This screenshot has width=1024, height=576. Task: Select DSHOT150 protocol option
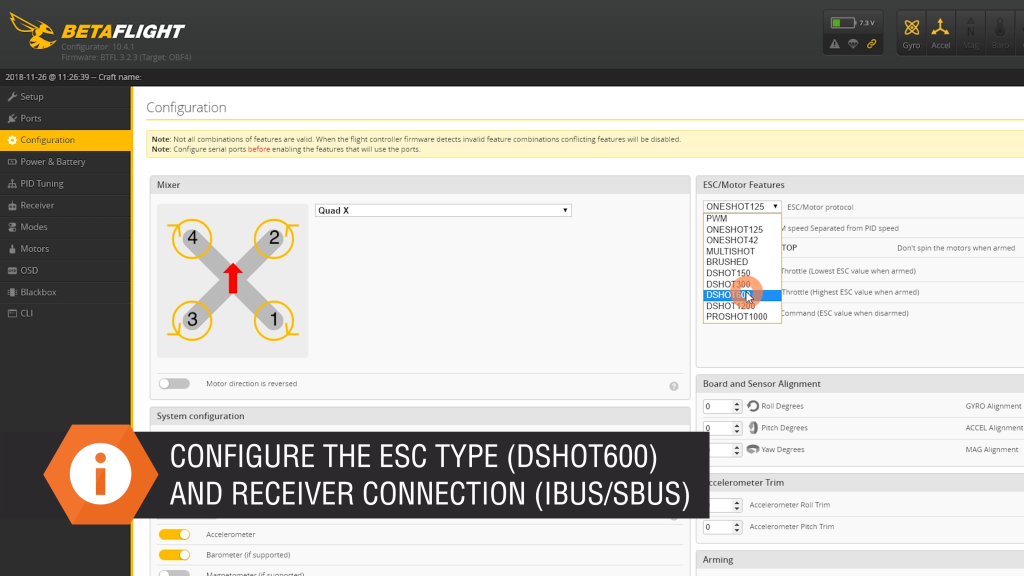(x=742, y=273)
